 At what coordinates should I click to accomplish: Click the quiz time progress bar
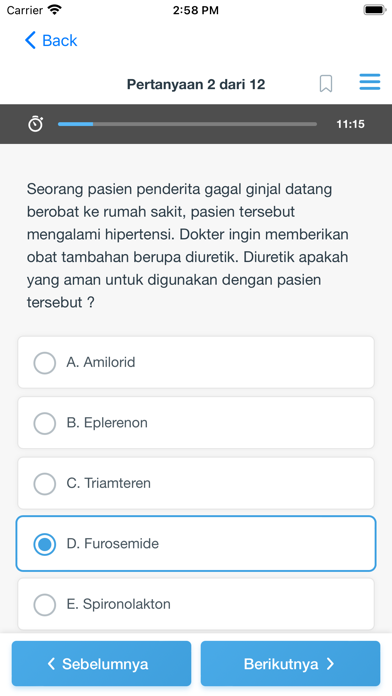click(x=187, y=124)
